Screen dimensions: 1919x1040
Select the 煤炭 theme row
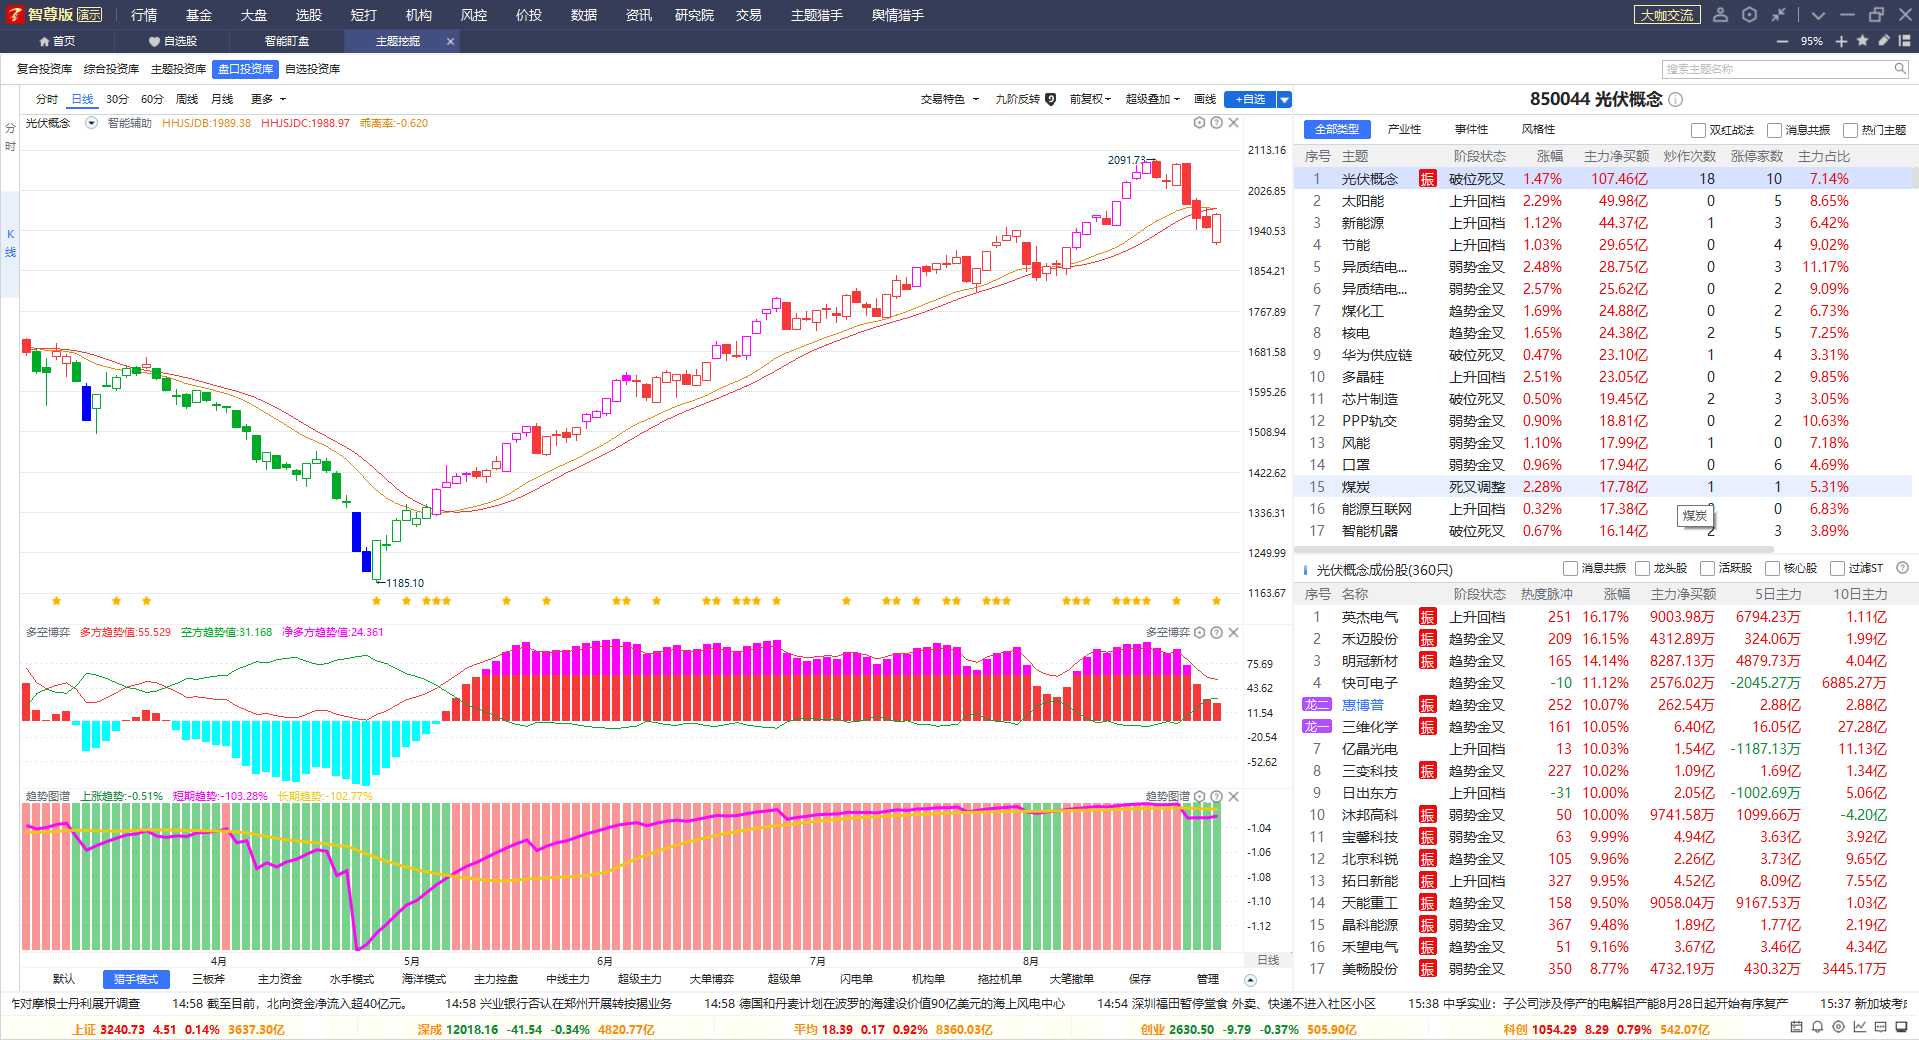[1605, 487]
